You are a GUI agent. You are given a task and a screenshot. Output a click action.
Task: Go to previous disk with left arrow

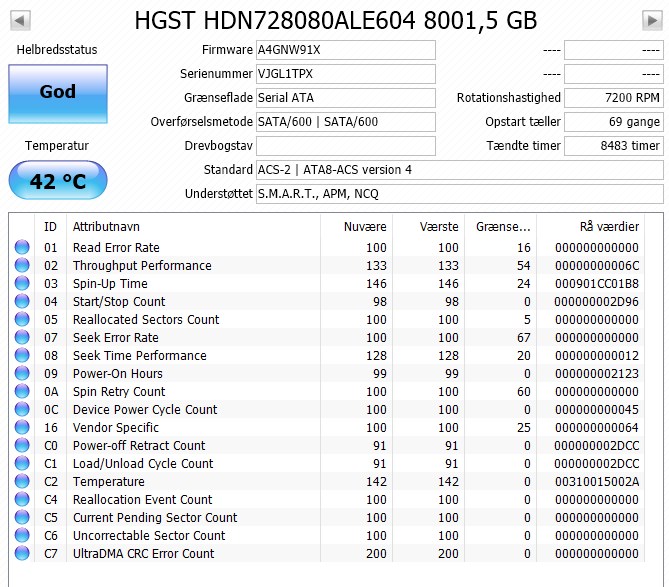[20, 20]
